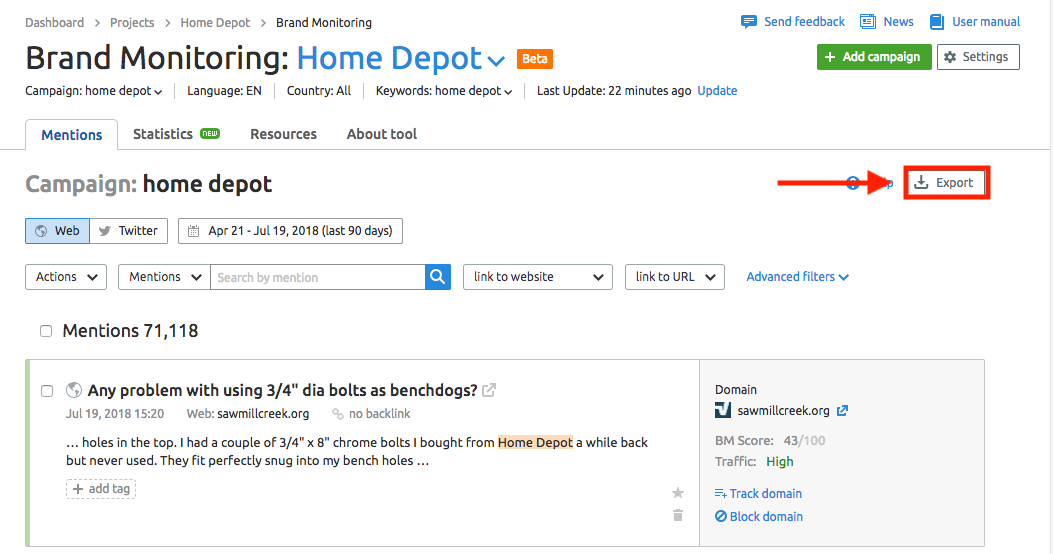Open benchdogs article external link icon

[x=489, y=390]
